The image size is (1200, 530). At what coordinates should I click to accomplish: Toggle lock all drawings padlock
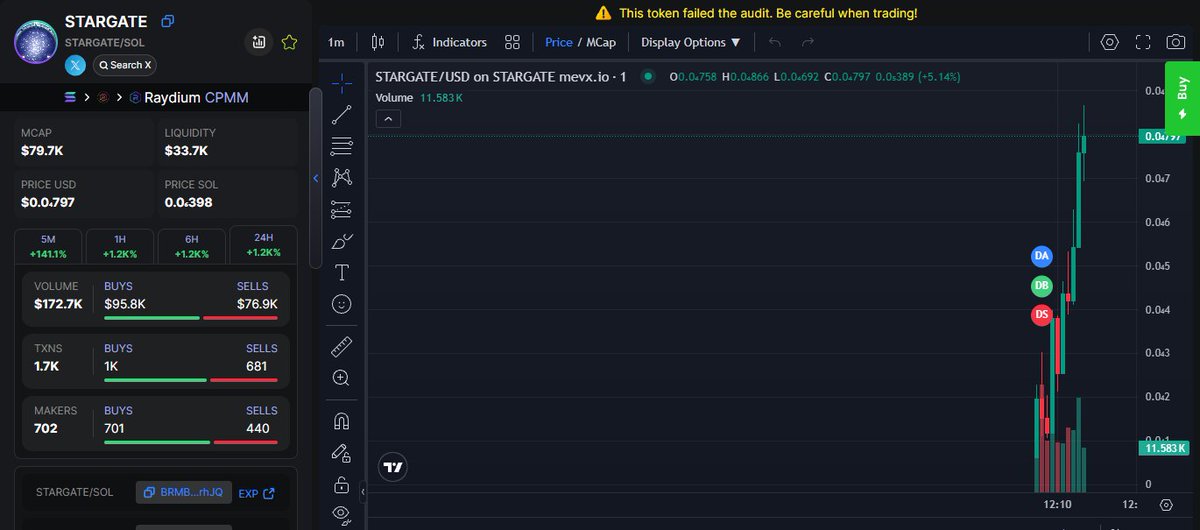click(341, 485)
